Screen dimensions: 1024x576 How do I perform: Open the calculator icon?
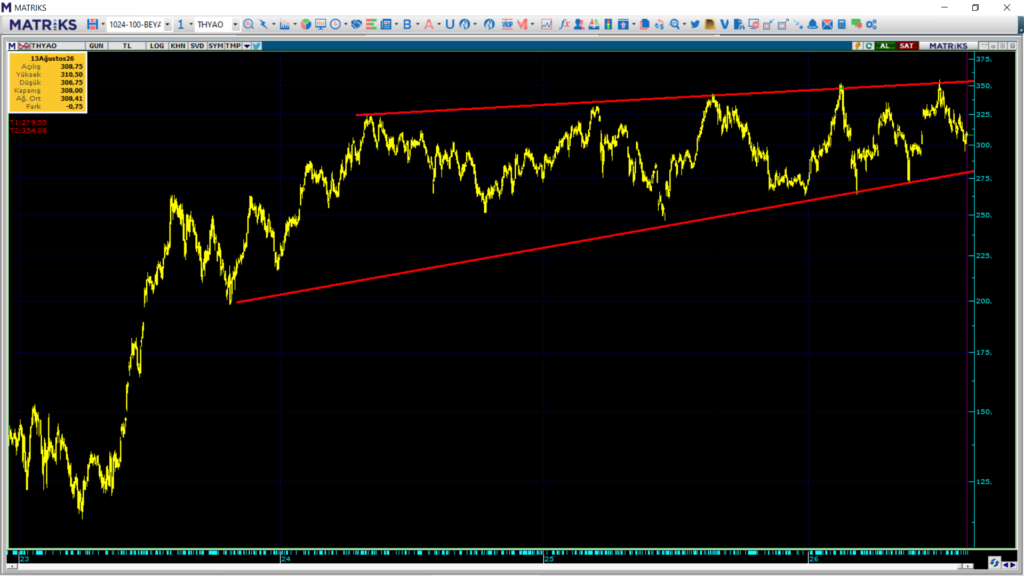(x=842, y=24)
